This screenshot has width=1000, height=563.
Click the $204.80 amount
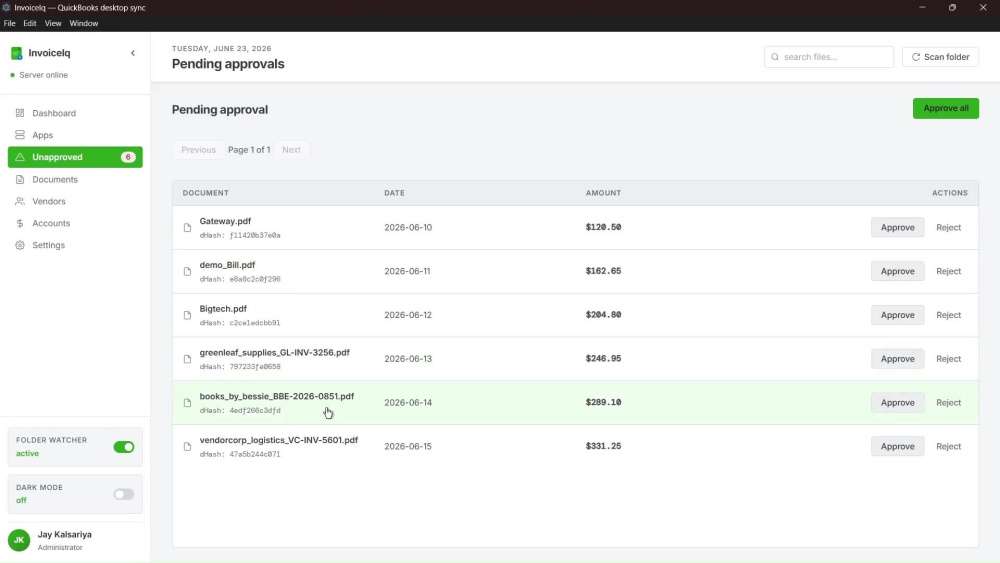(603, 315)
